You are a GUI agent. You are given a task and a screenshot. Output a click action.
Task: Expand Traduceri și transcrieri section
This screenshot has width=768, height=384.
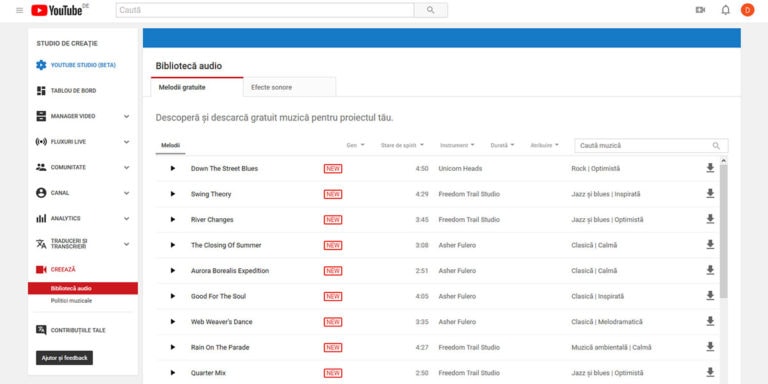click(126, 244)
